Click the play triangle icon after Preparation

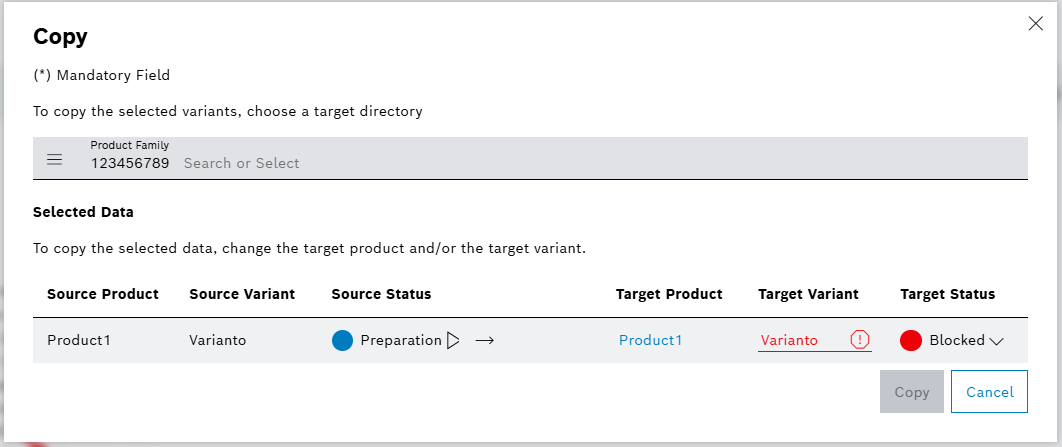click(x=453, y=340)
